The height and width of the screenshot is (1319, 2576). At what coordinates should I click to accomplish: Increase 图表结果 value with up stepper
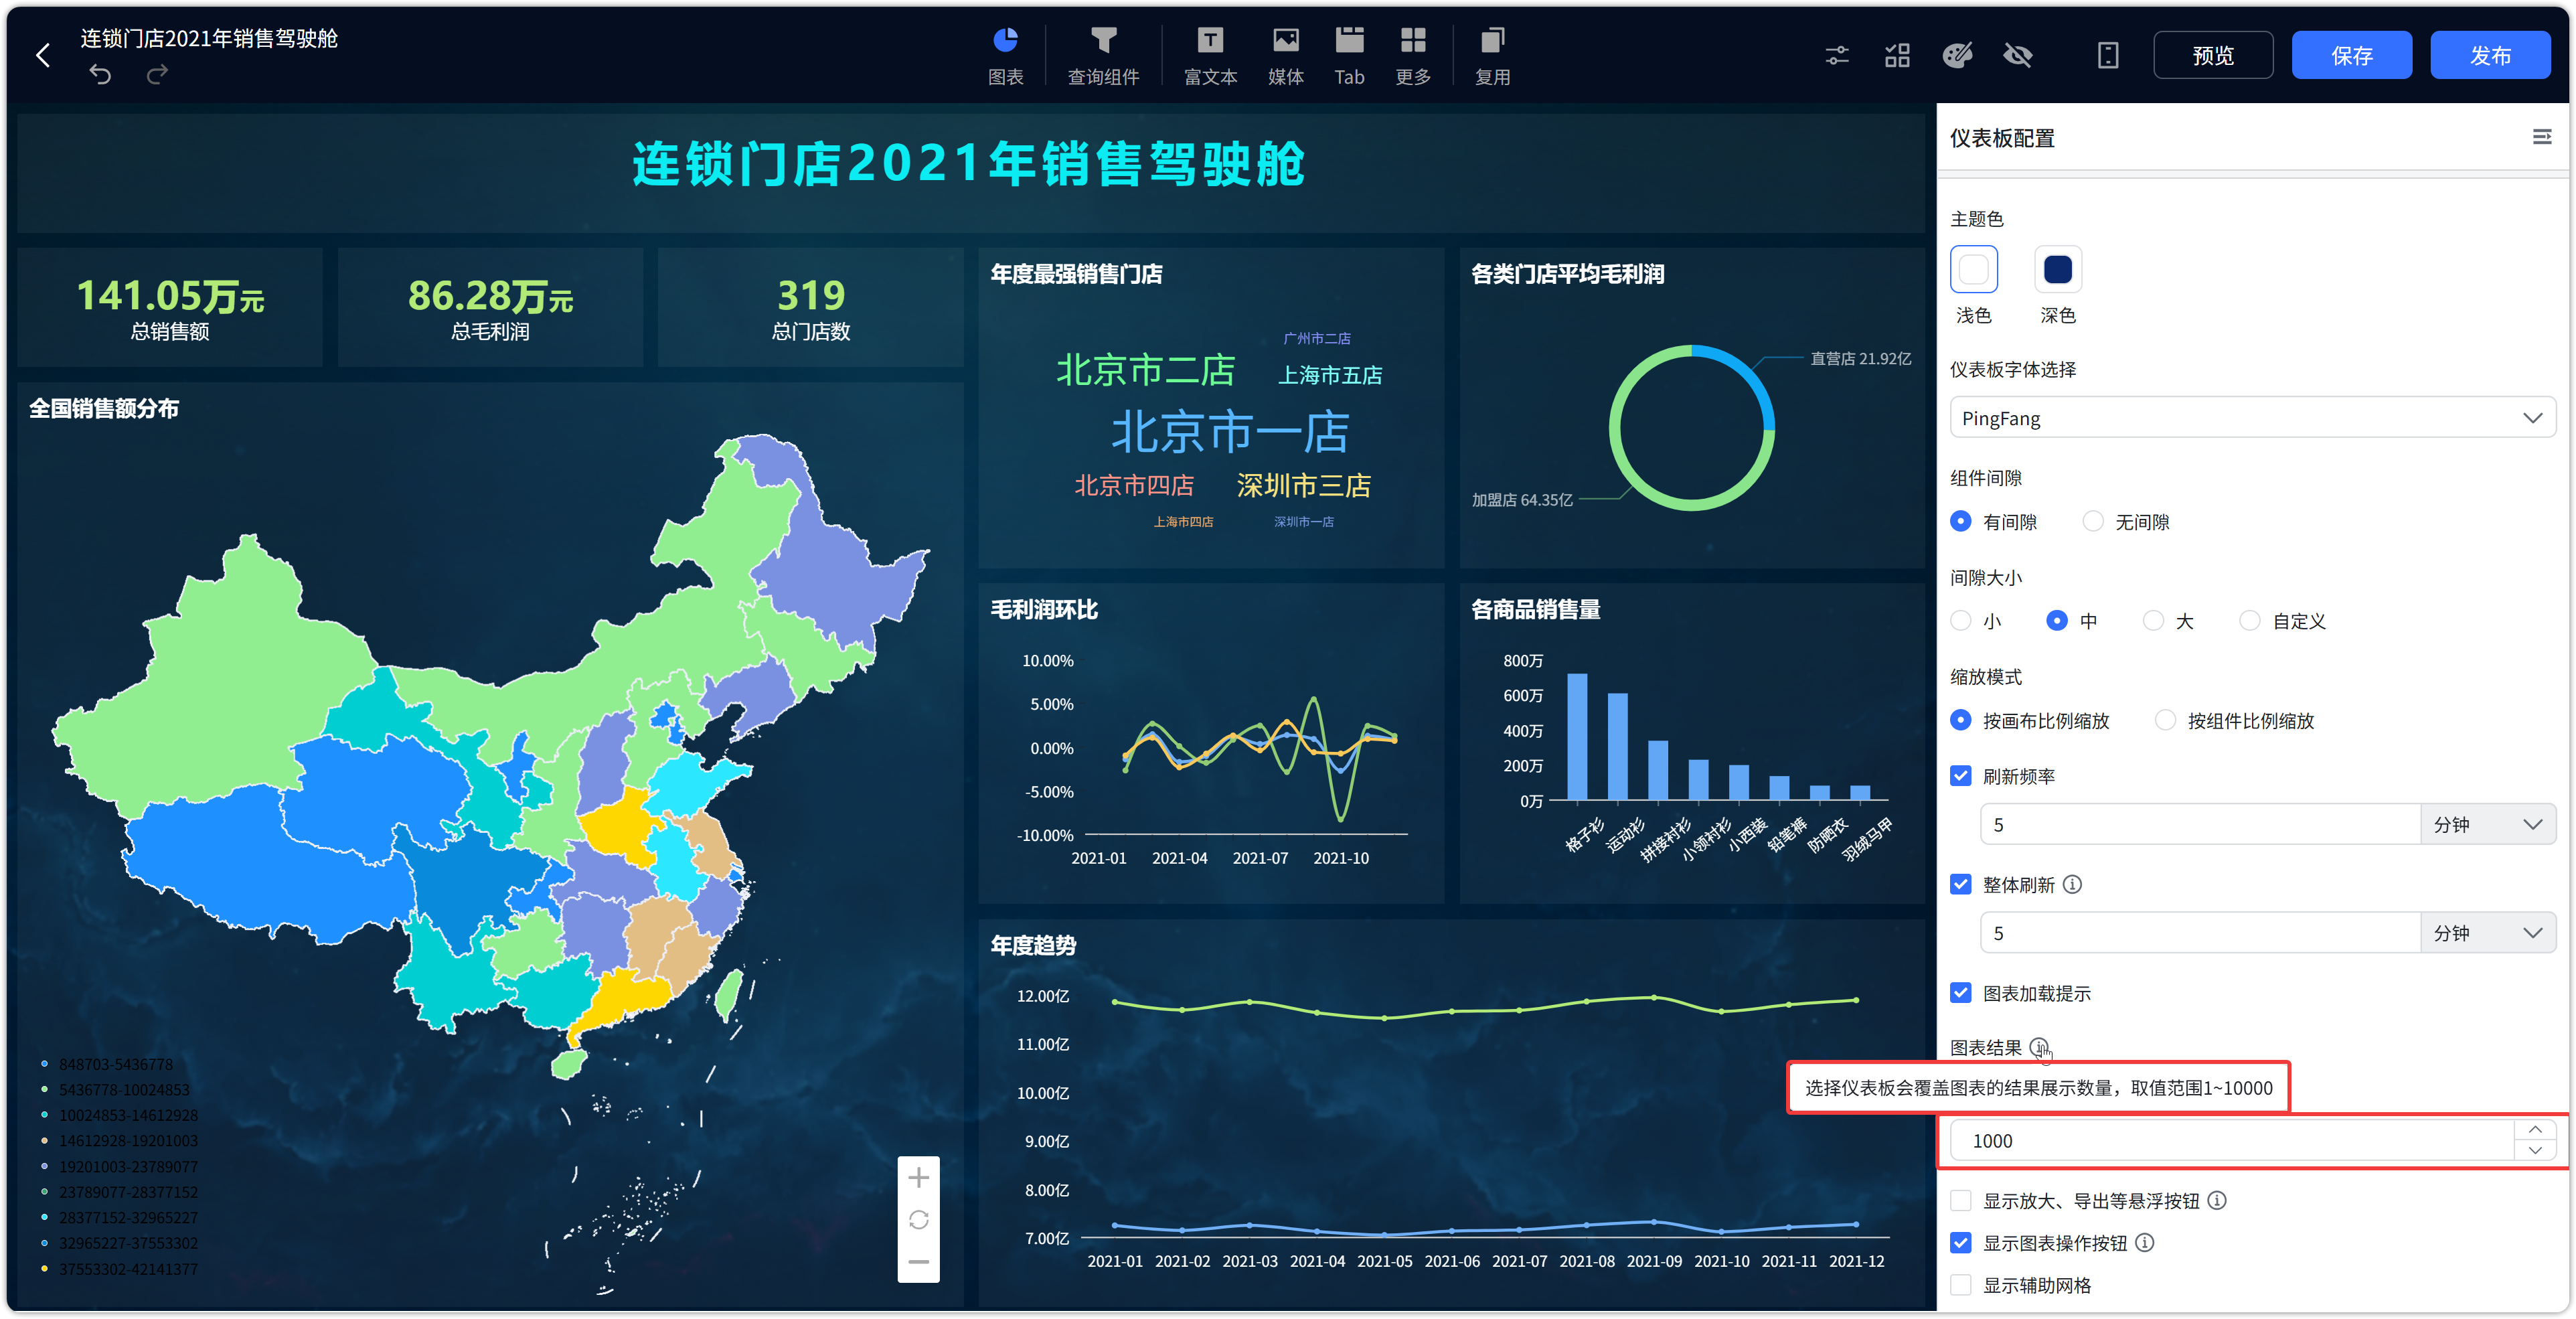[2535, 1130]
